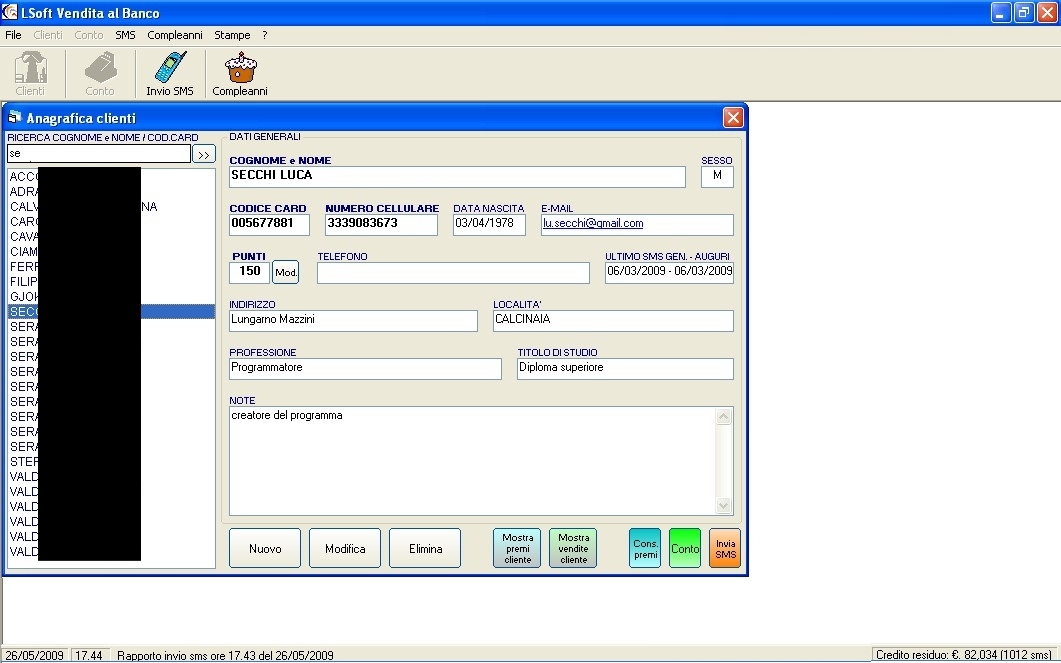
Task: Click the status bar time 17.44
Action: click(x=89, y=656)
